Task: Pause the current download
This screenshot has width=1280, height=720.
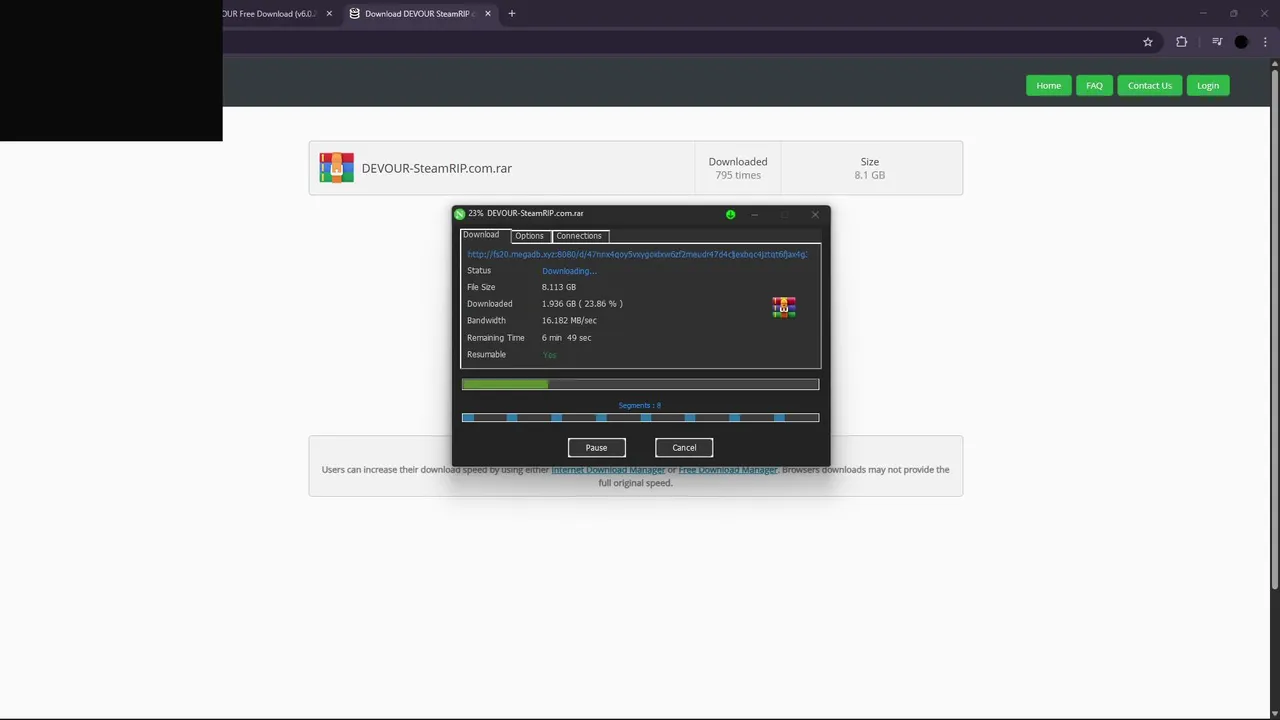Action: [596, 447]
